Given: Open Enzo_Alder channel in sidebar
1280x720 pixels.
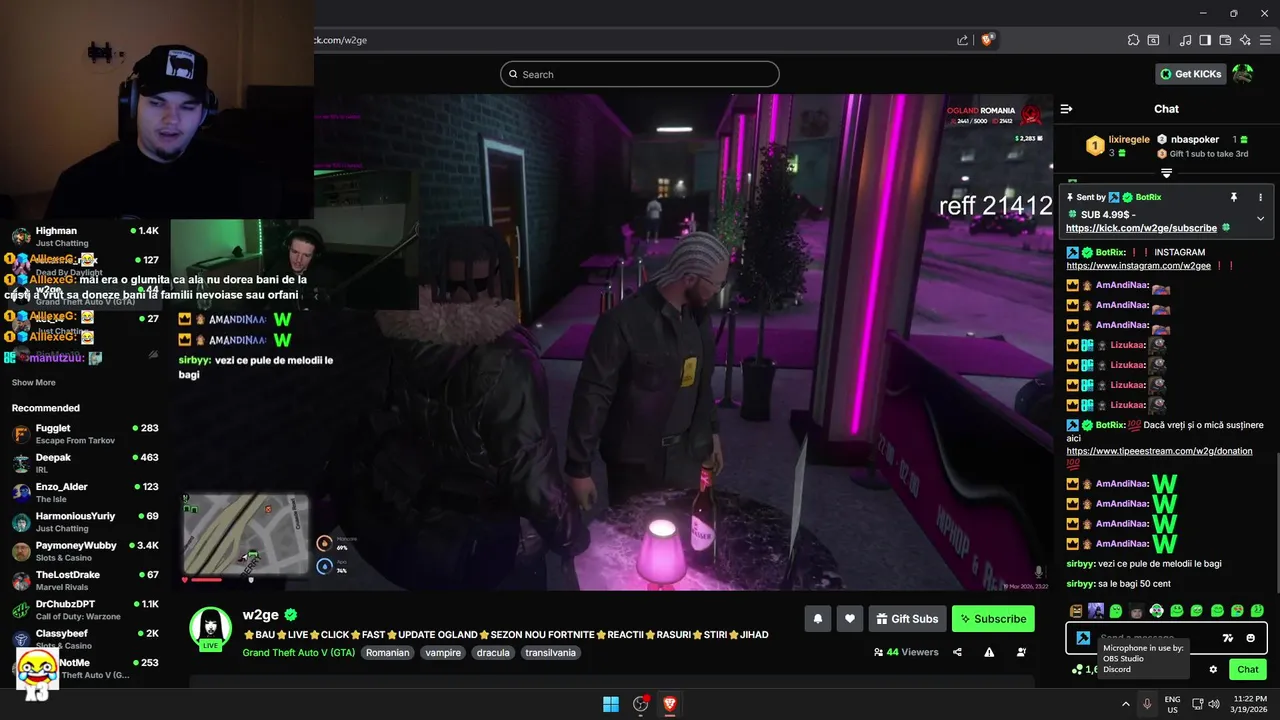Looking at the screenshot, I should [85, 492].
